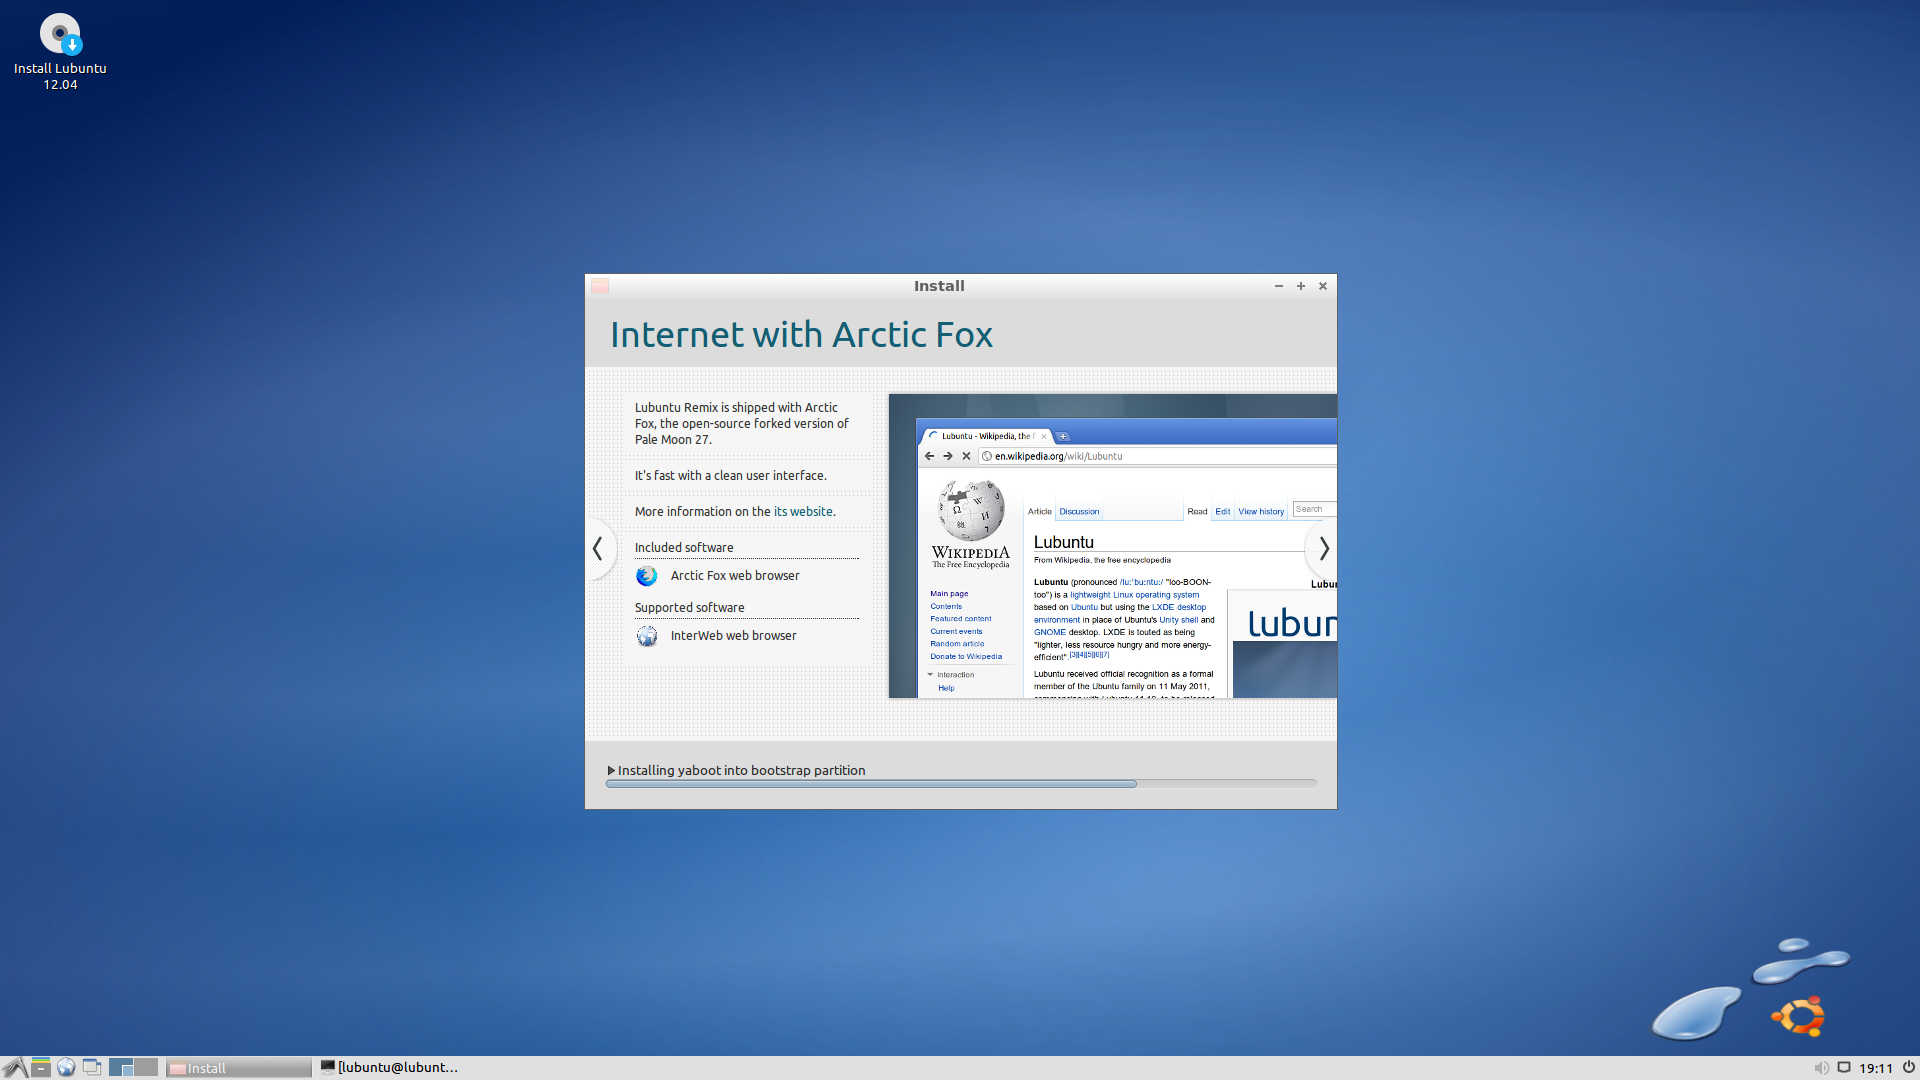Close the Install window
This screenshot has height=1080, width=1920.
[x=1323, y=286]
